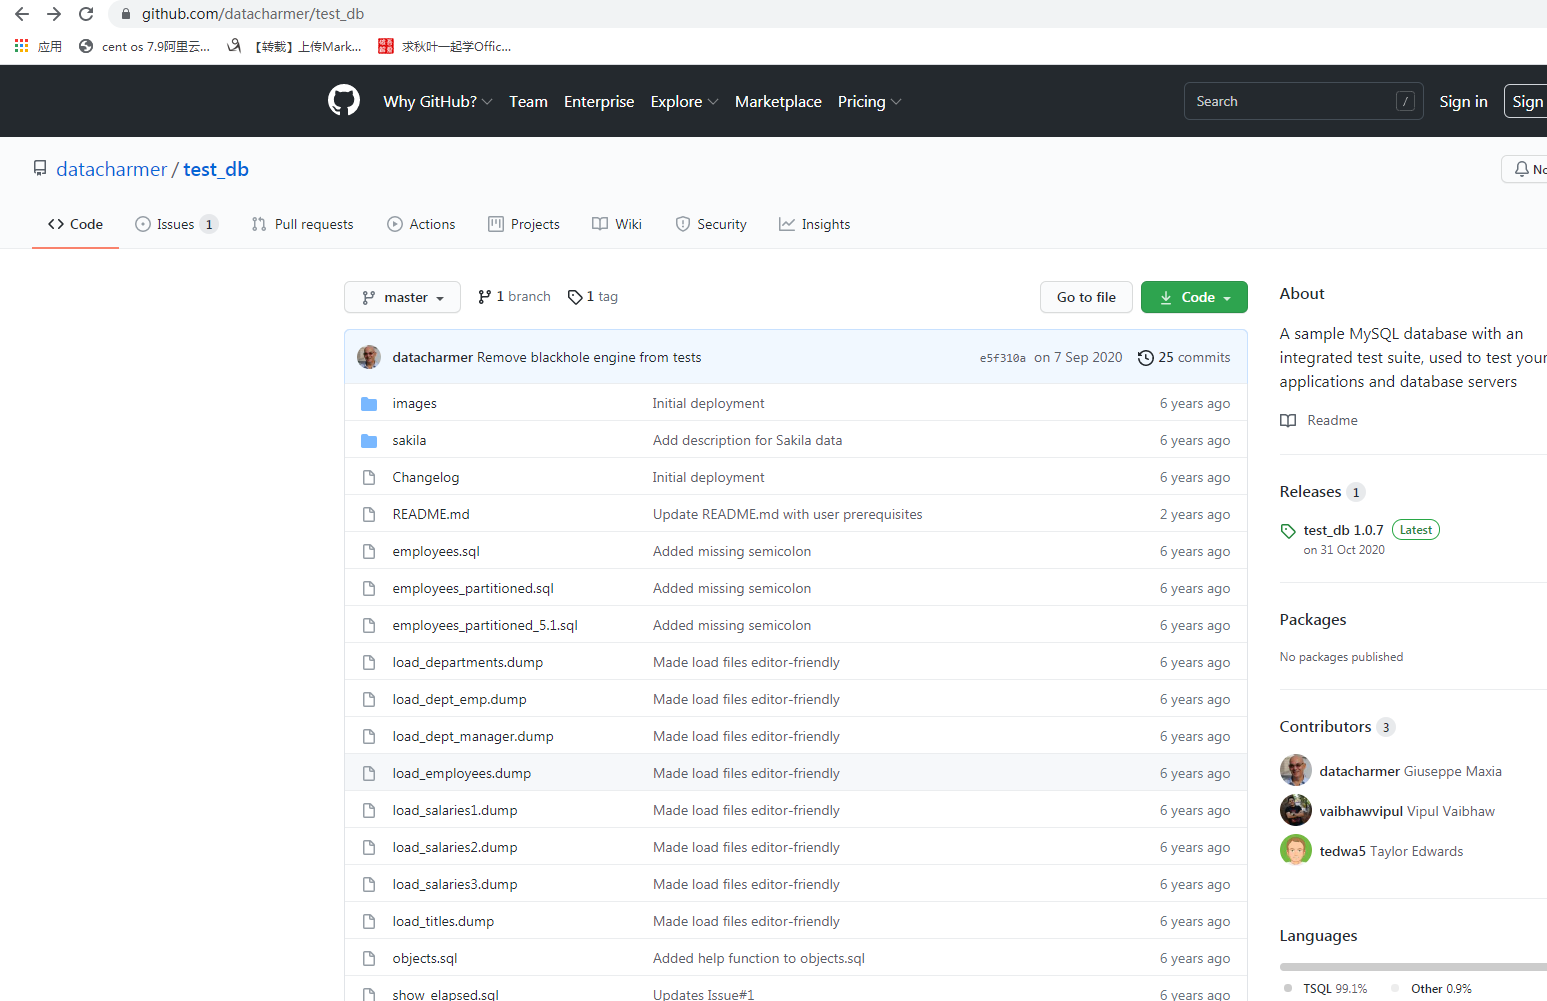Open the Pull requests tab
Viewport: 1547px width, 1001px height.
[302, 224]
